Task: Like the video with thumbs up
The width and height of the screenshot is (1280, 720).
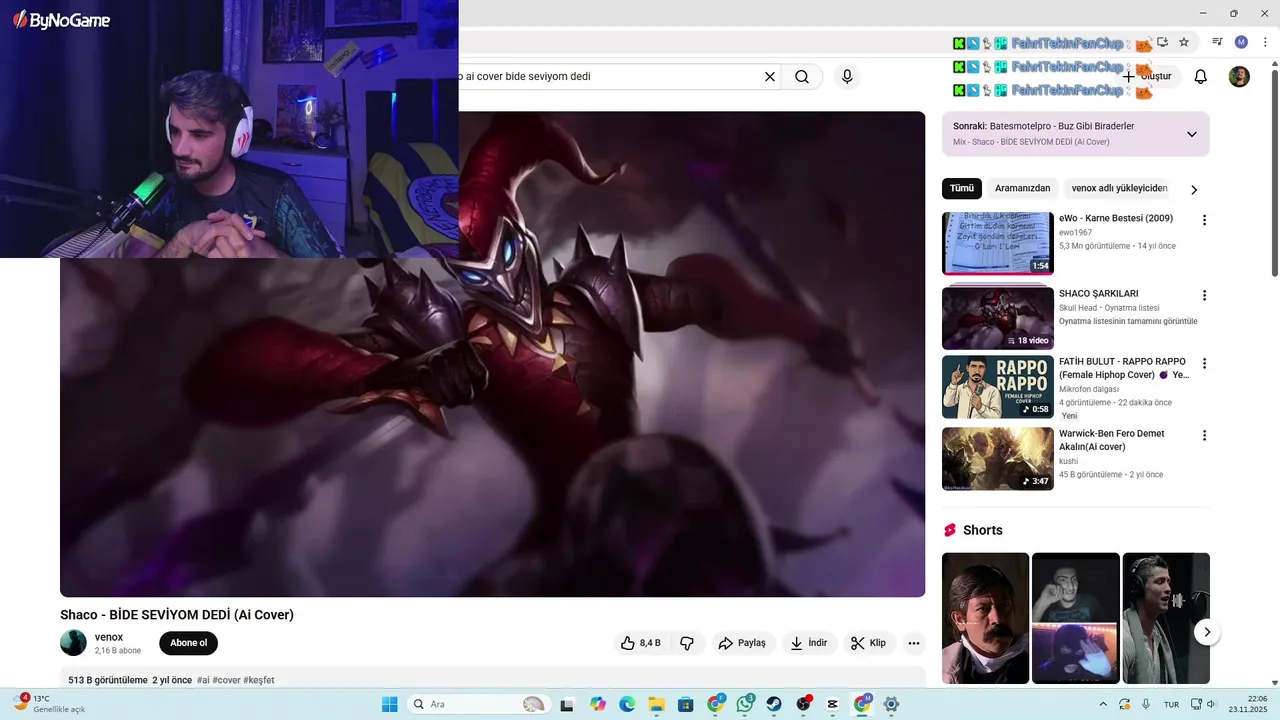Action: pyautogui.click(x=640, y=643)
